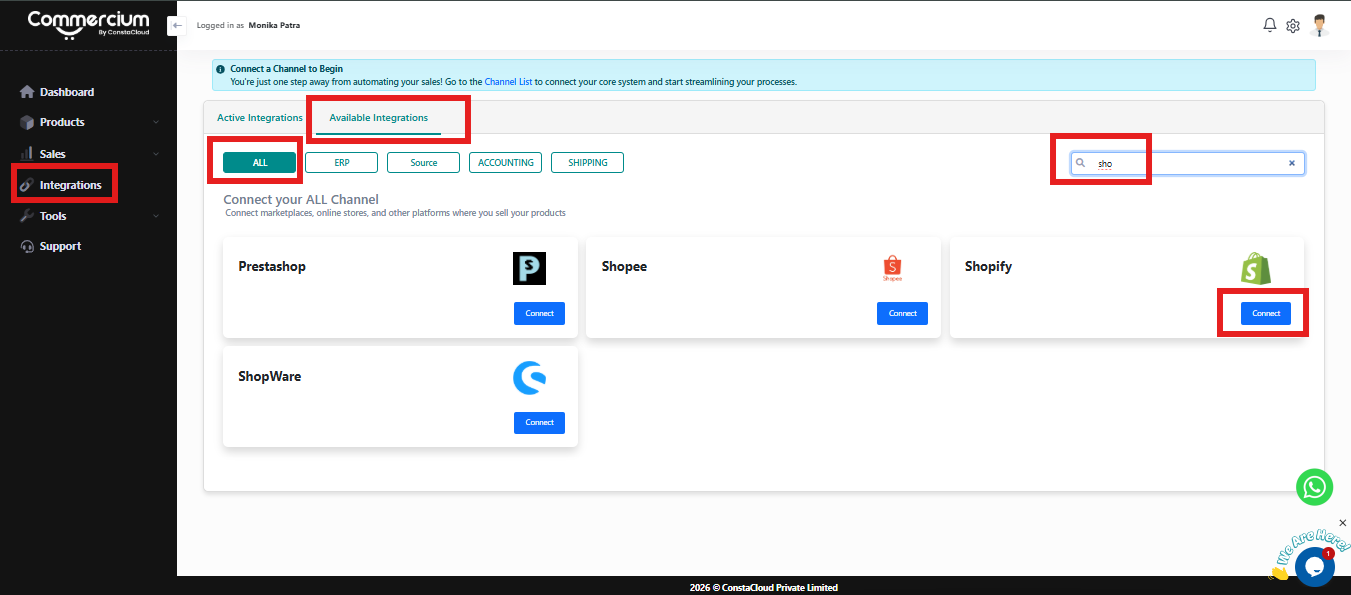This screenshot has width=1351, height=595.
Task: Click the Support headset icon
Action: click(27, 246)
